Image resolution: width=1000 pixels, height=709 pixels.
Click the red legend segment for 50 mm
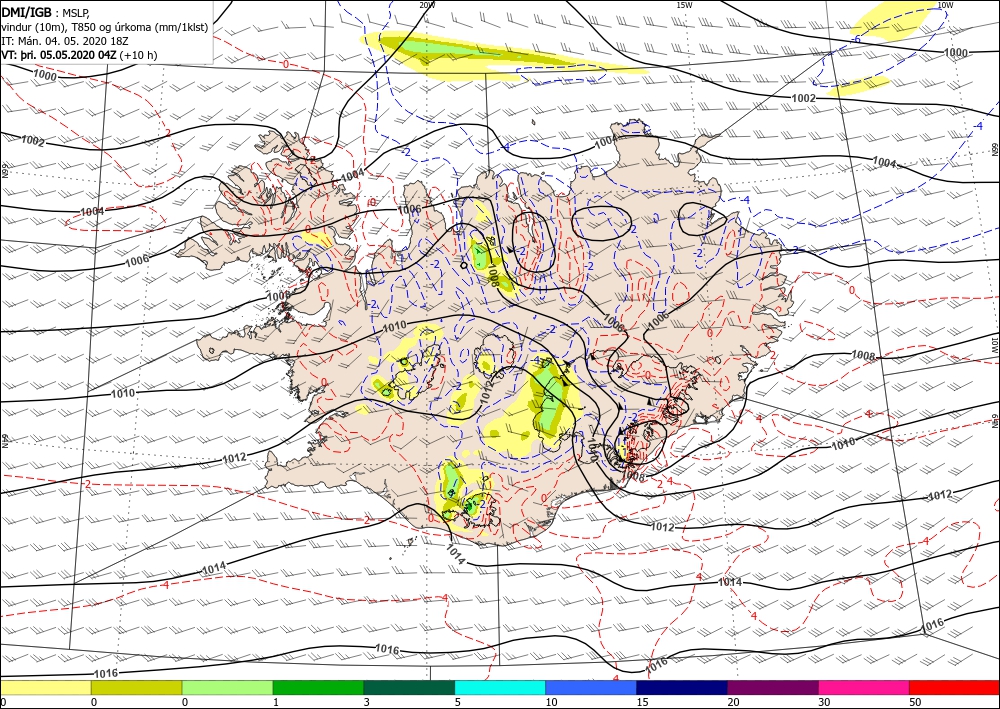pyautogui.click(x=954, y=687)
